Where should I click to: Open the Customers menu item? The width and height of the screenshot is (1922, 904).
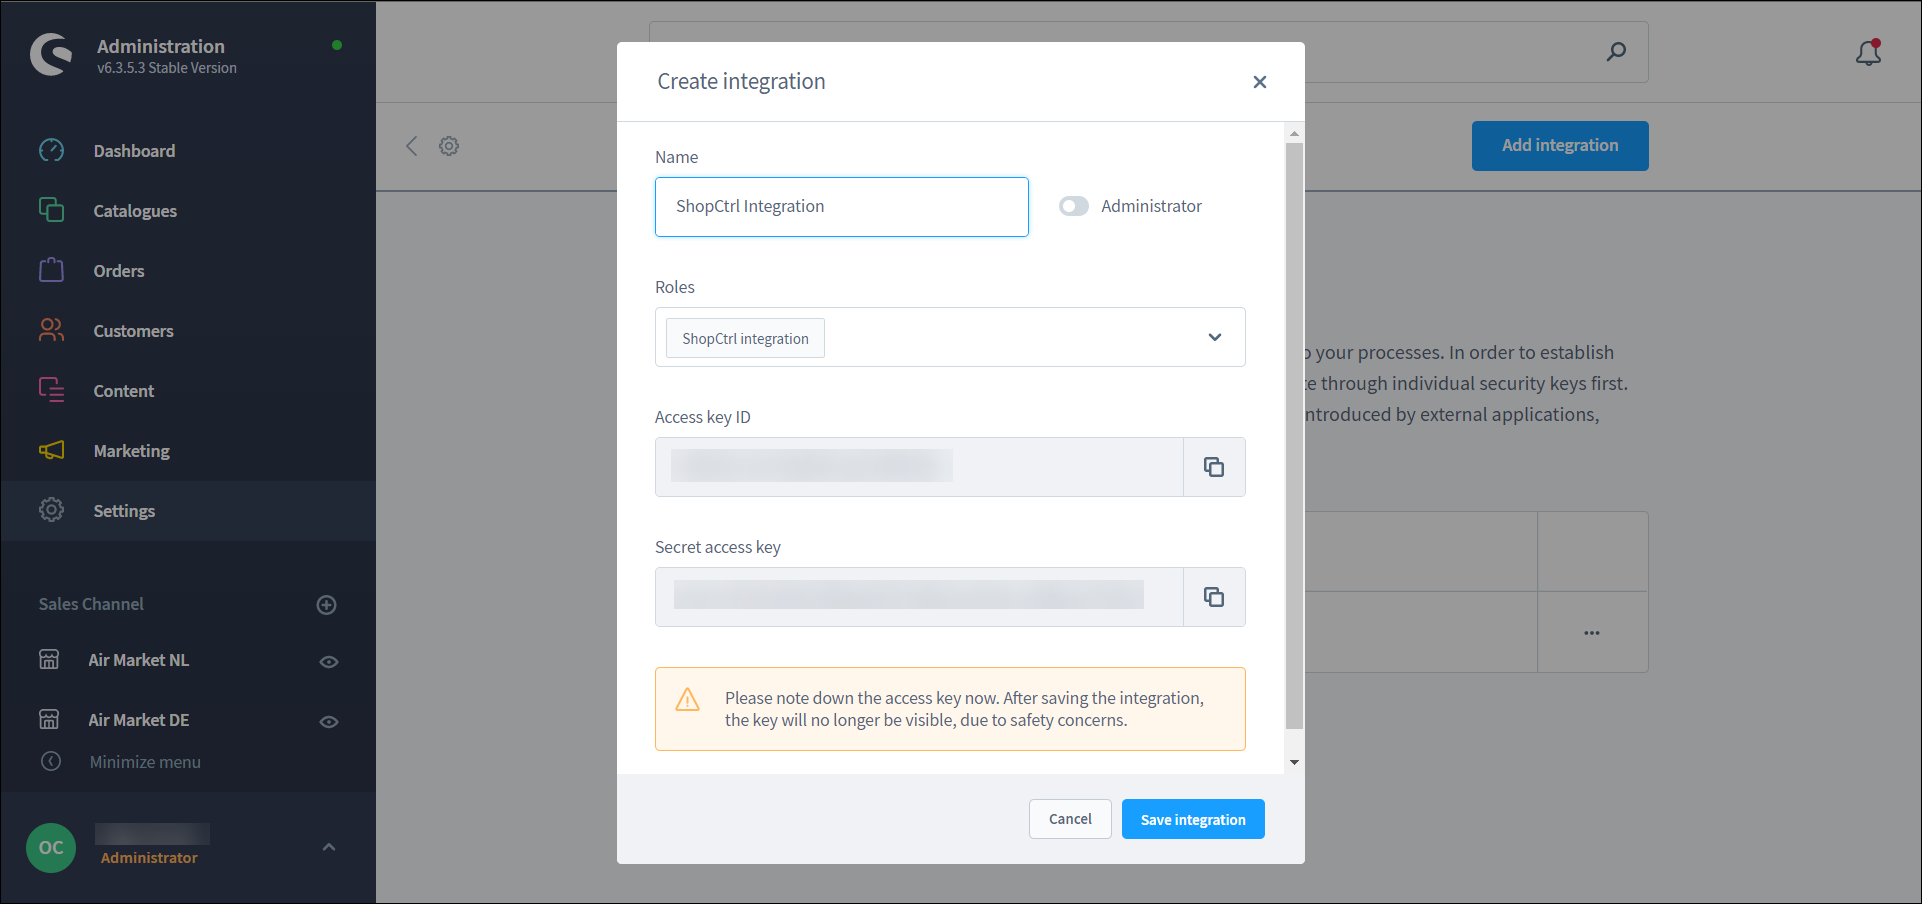click(188, 331)
